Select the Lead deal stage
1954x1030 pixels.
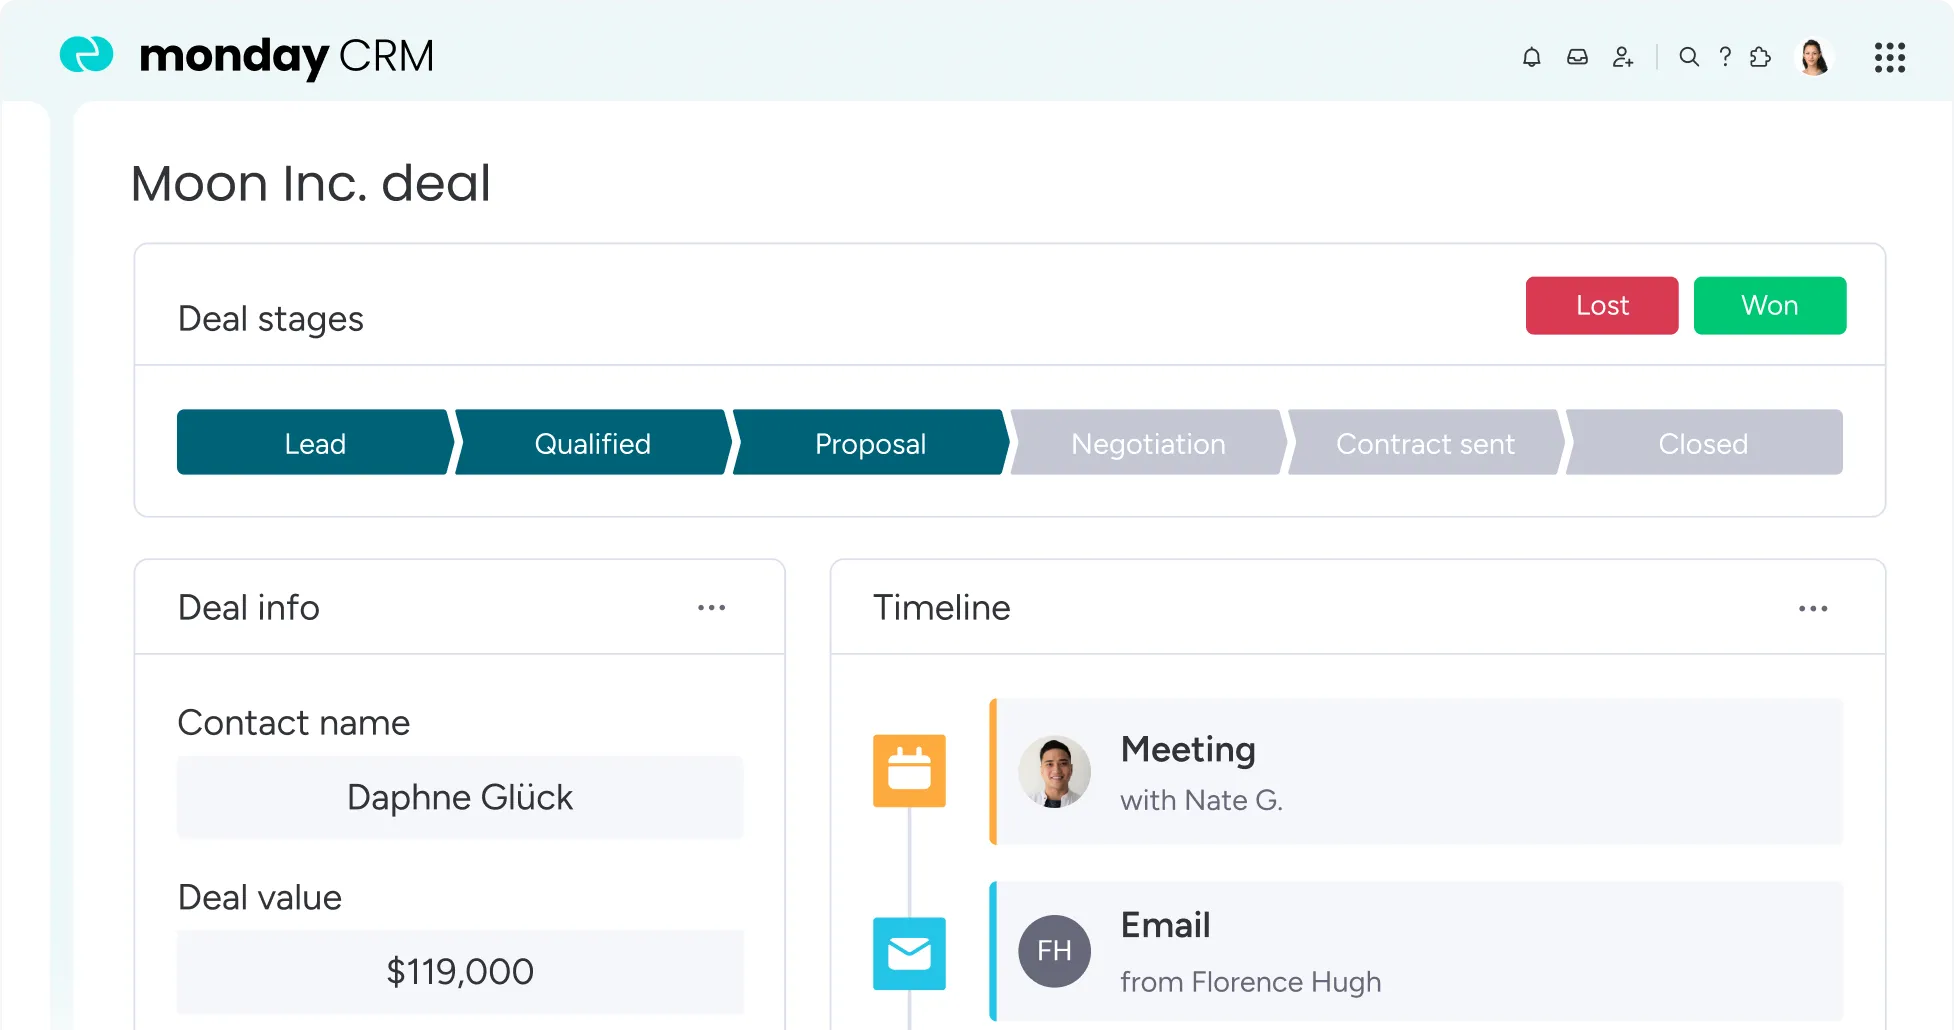pos(315,442)
